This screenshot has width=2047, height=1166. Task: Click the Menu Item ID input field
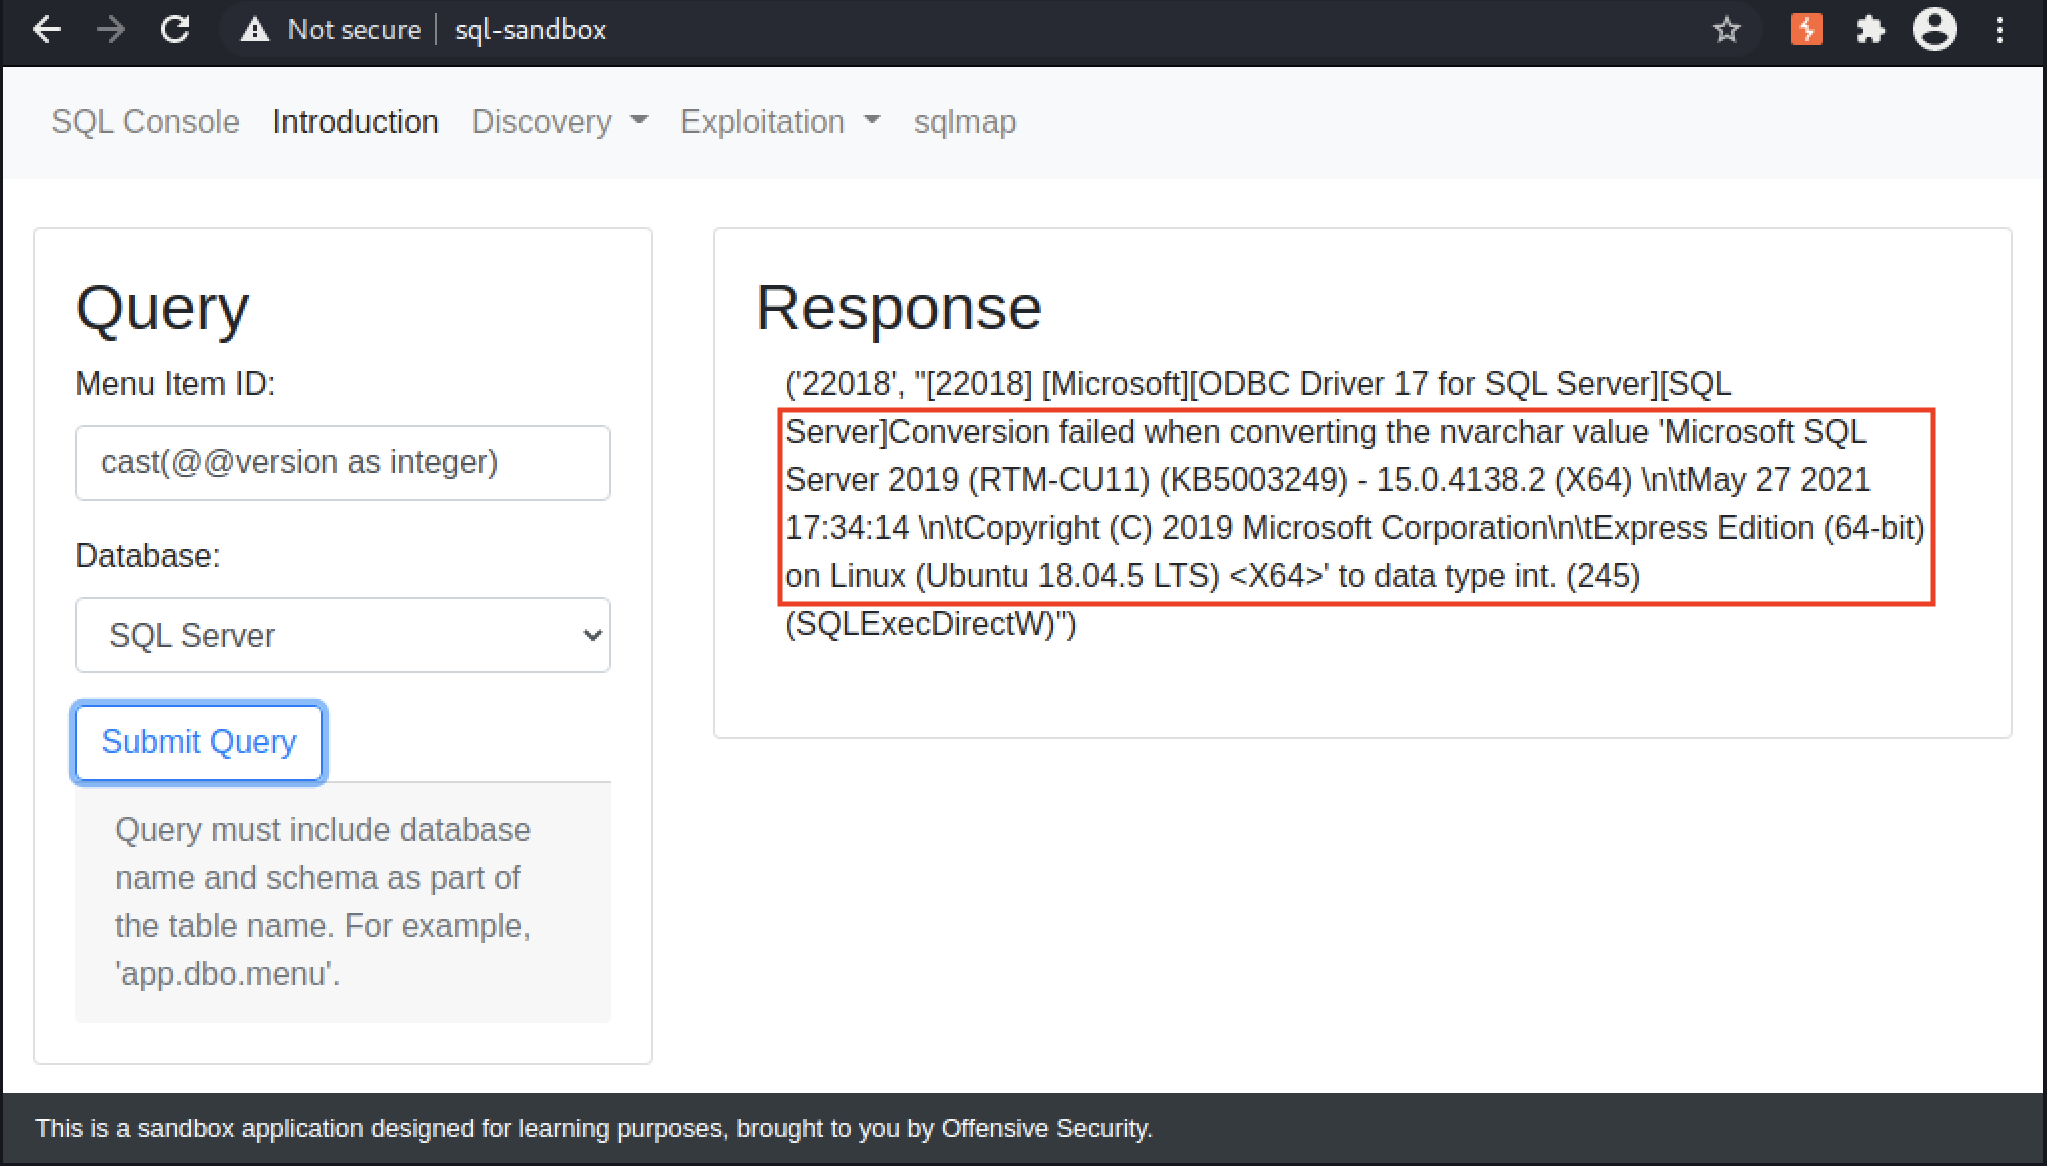tap(343, 463)
